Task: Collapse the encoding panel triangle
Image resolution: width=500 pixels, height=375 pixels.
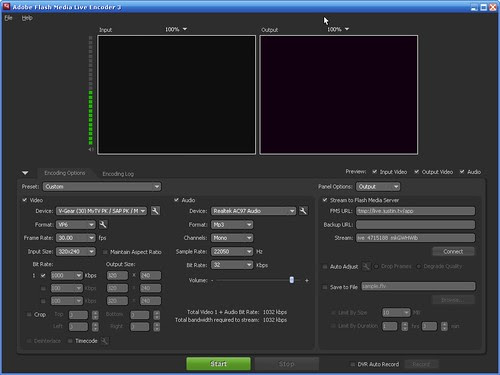Action: pyautogui.click(x=25, y=173)
